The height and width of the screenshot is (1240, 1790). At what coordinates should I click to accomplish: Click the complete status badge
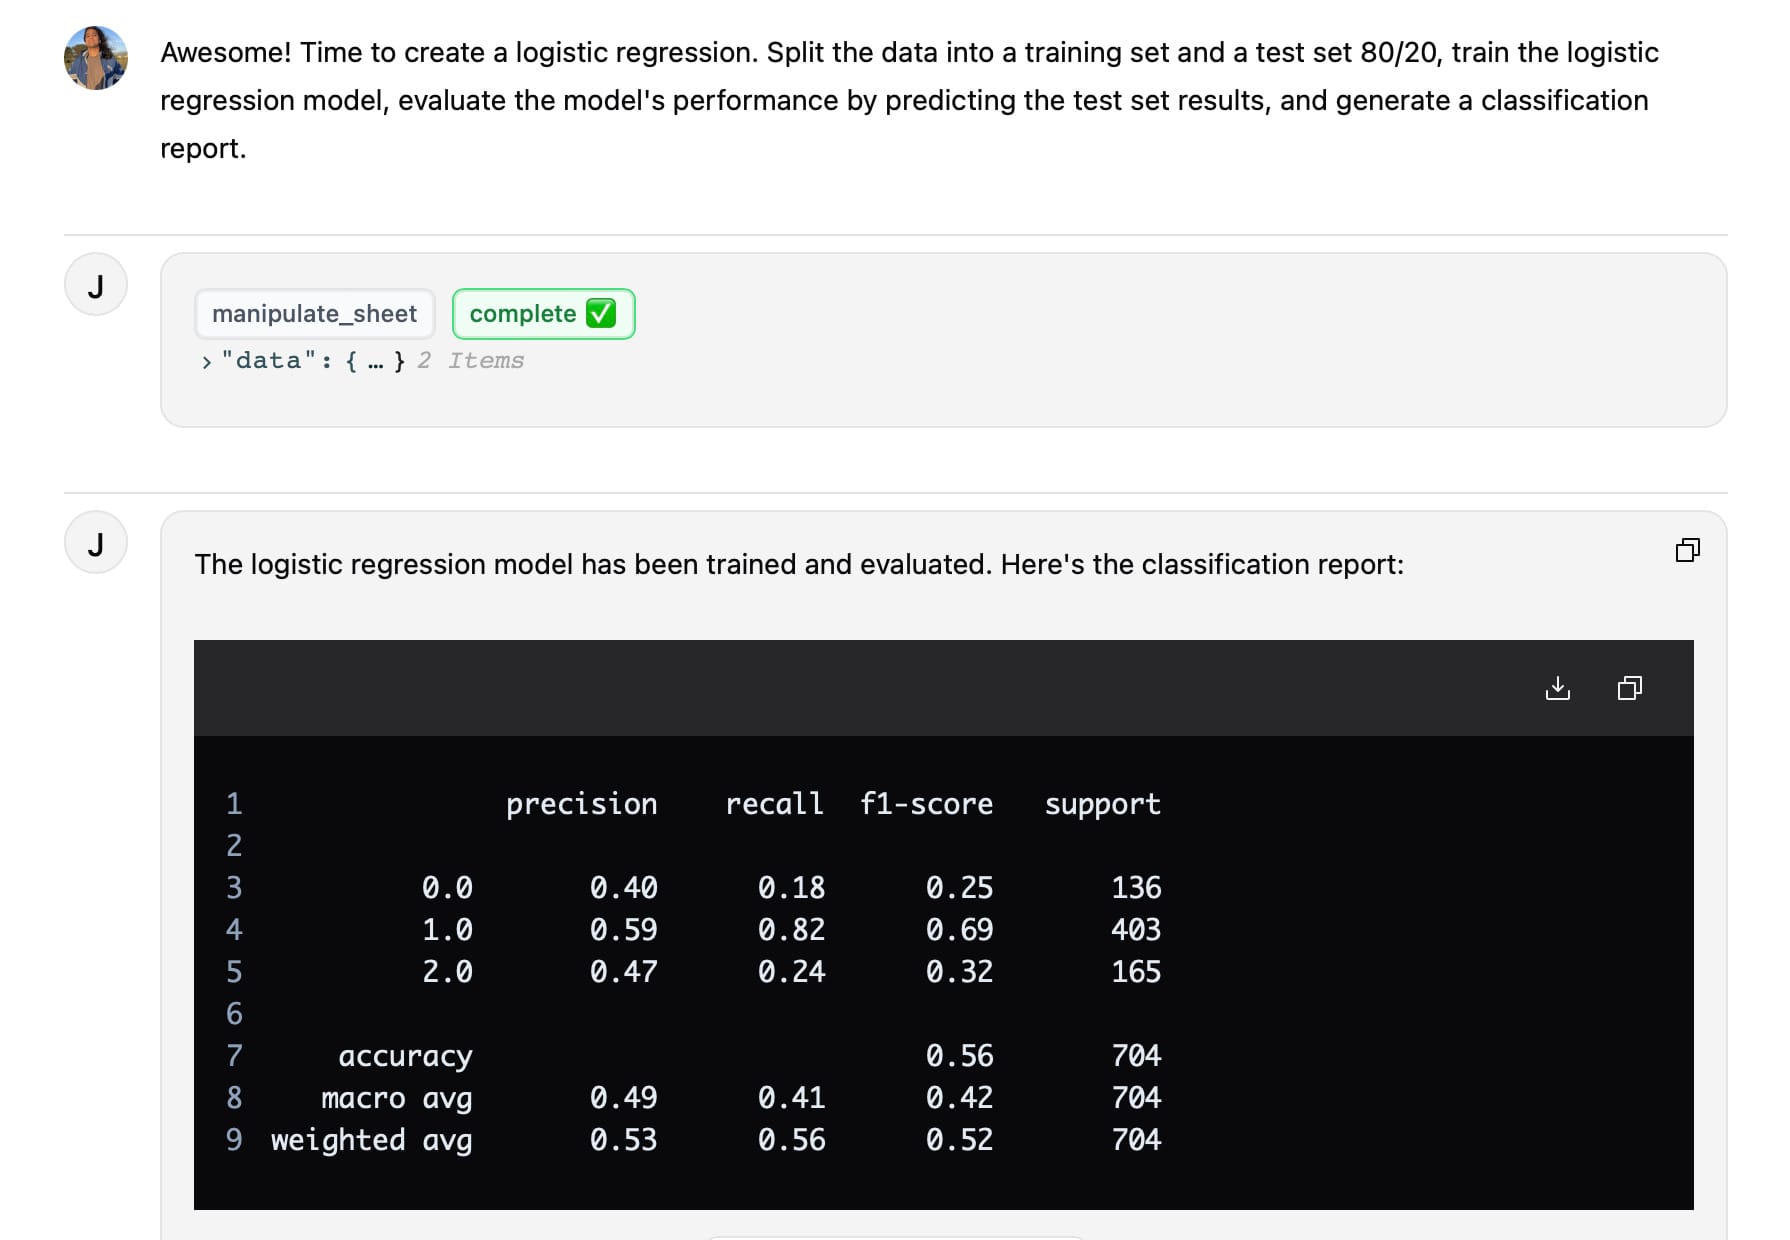[x=543, y=314]
